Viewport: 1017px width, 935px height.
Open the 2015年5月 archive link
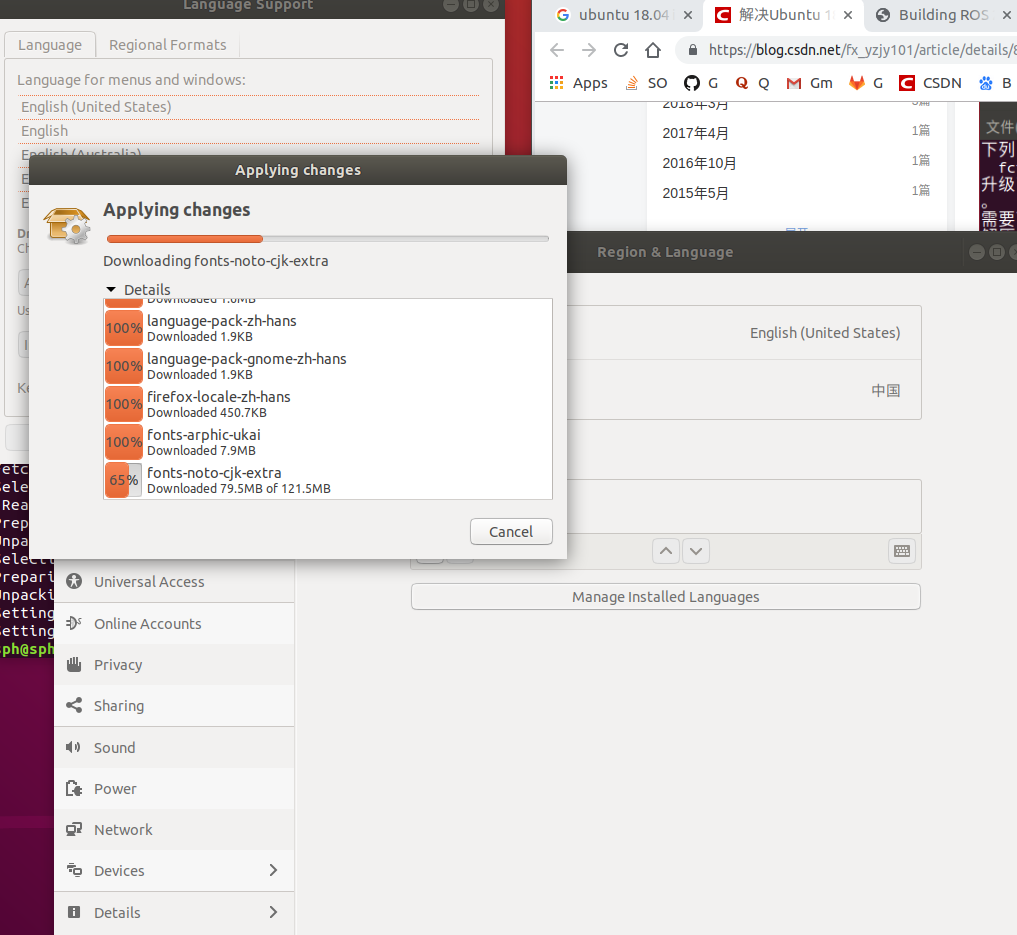pos(695,193)
